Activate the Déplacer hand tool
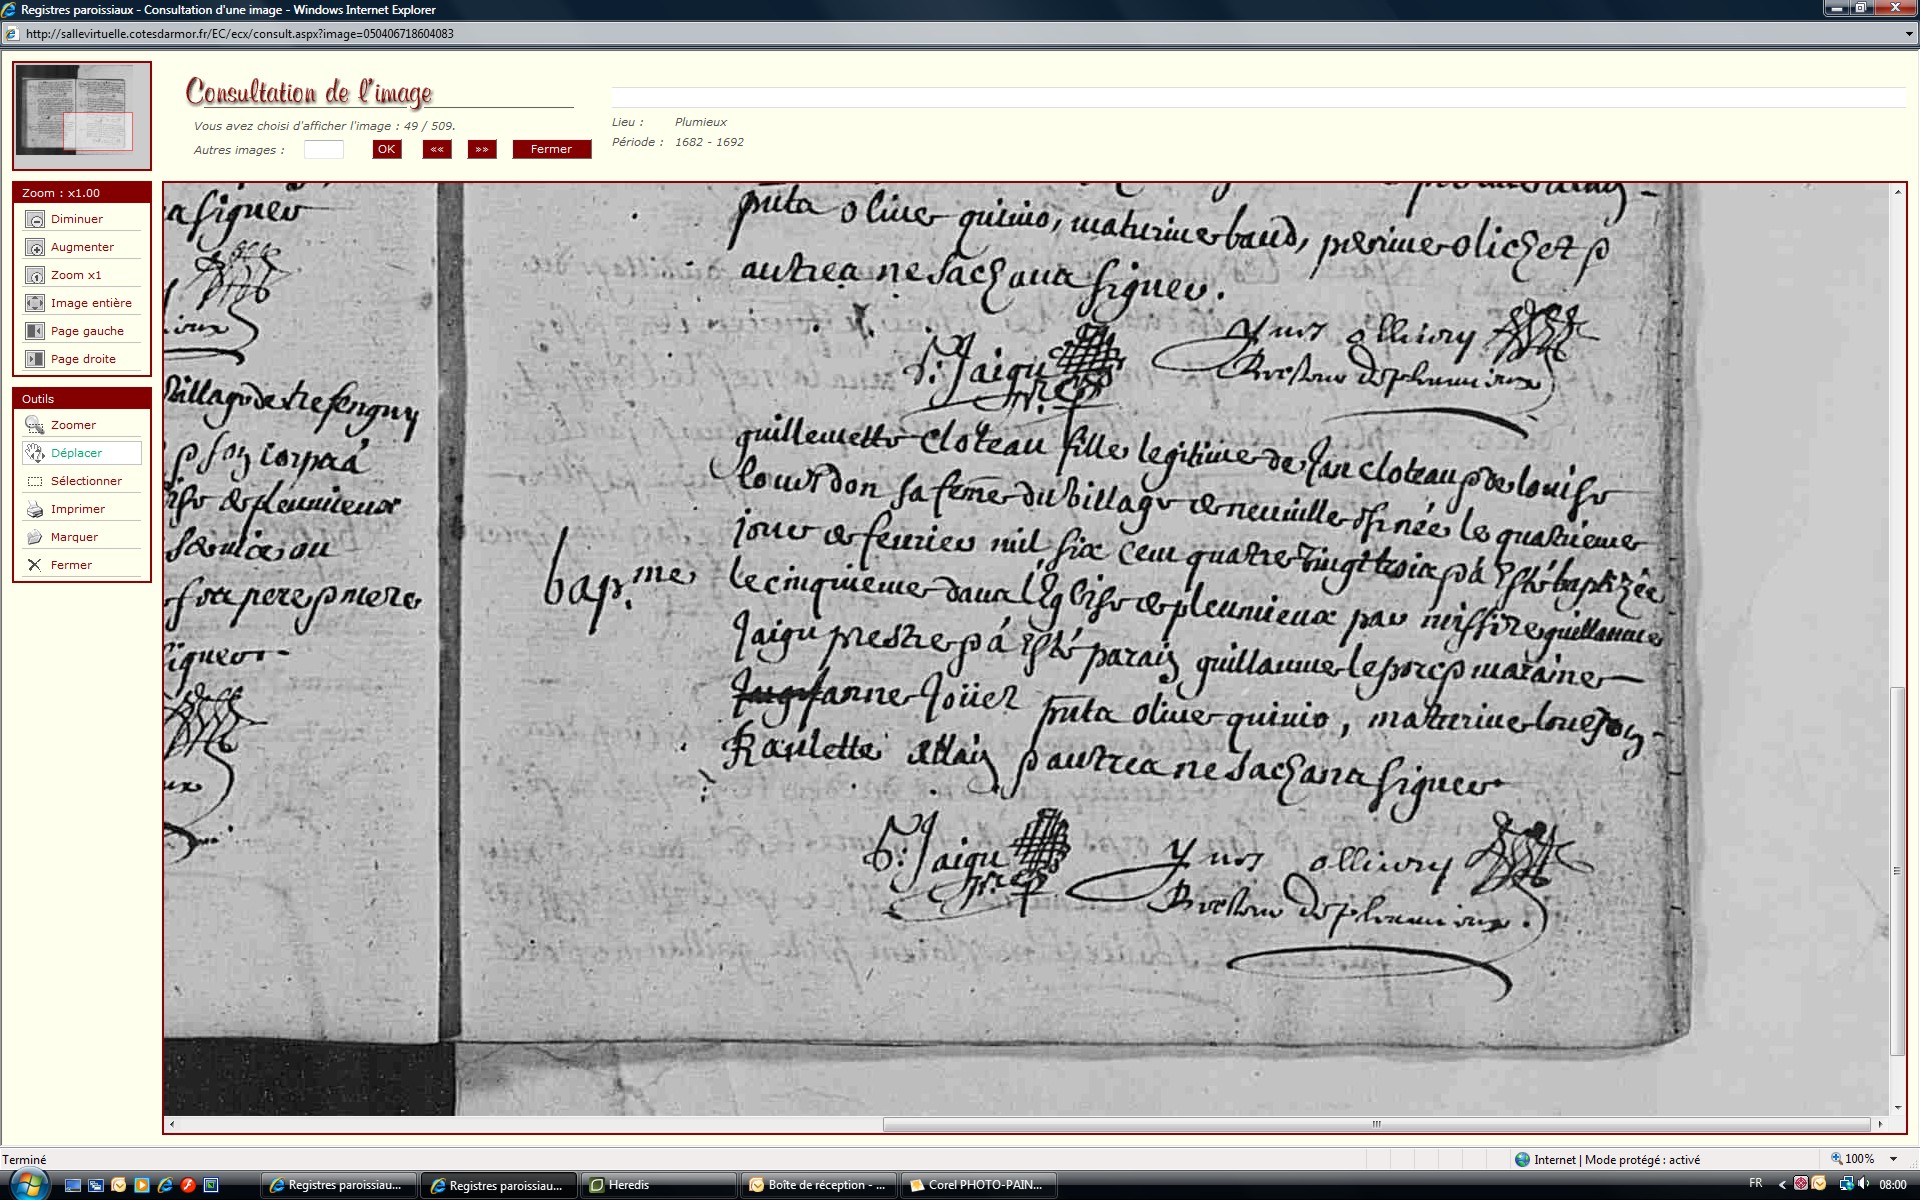This screenshot has width=1920, height=1200. point(35,453)
